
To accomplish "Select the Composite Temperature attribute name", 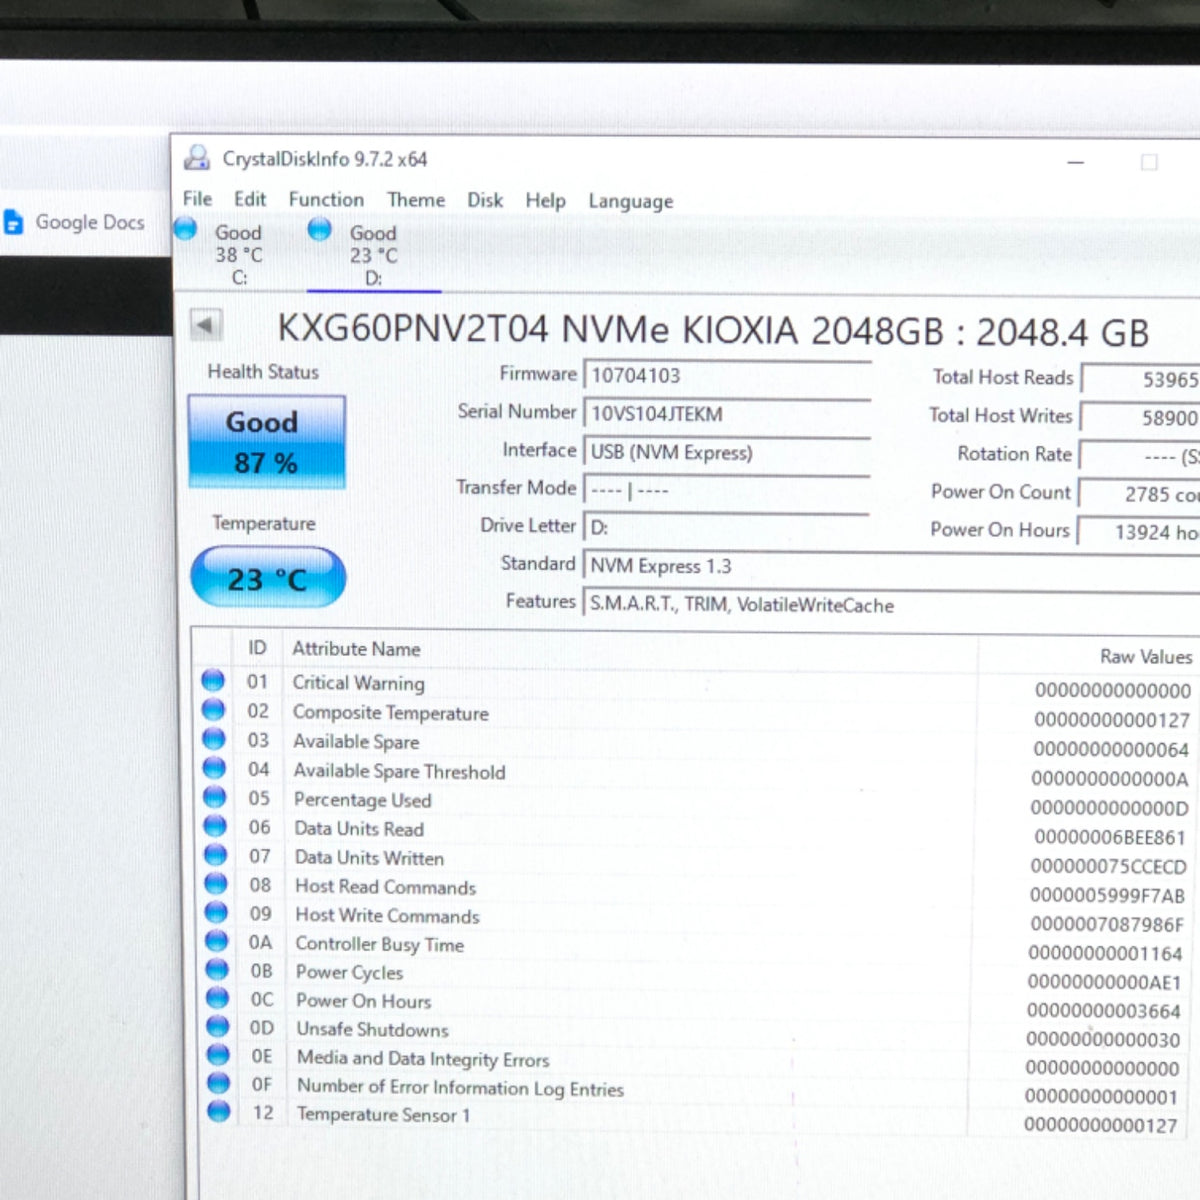I will click(390, 713).
